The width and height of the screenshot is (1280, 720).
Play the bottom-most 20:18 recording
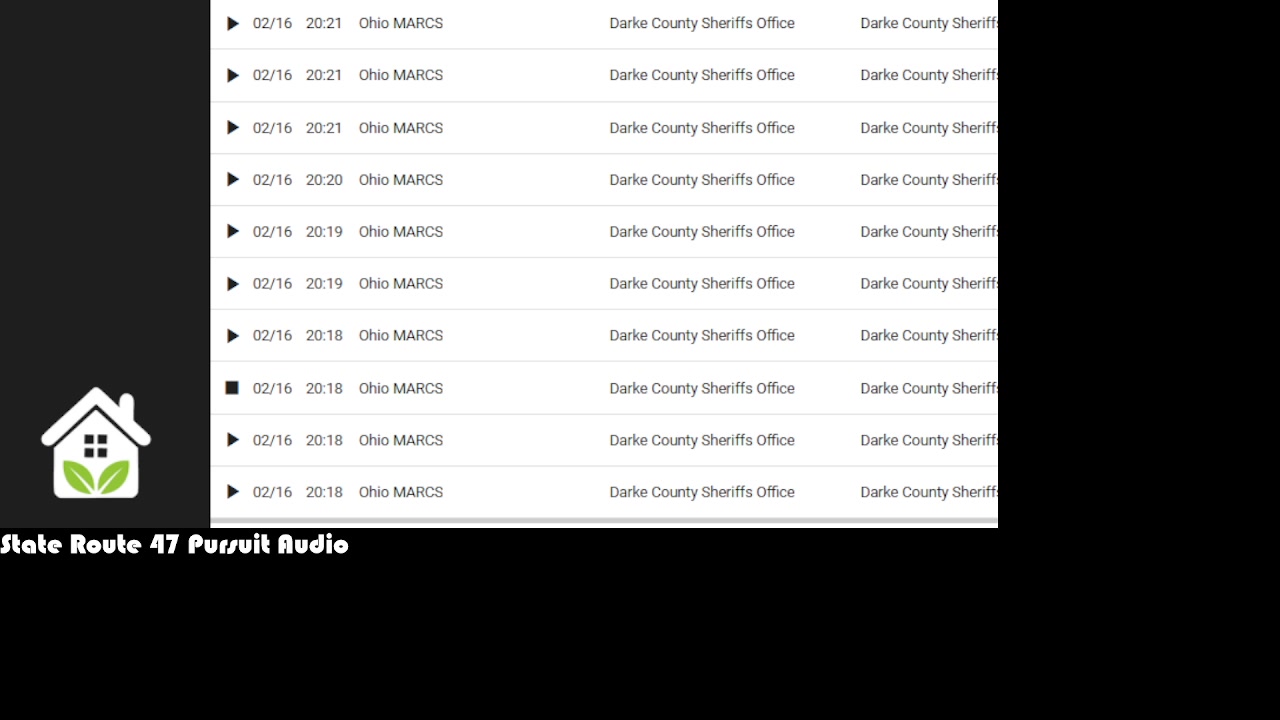pyautogui.click(x=233, y=492)
